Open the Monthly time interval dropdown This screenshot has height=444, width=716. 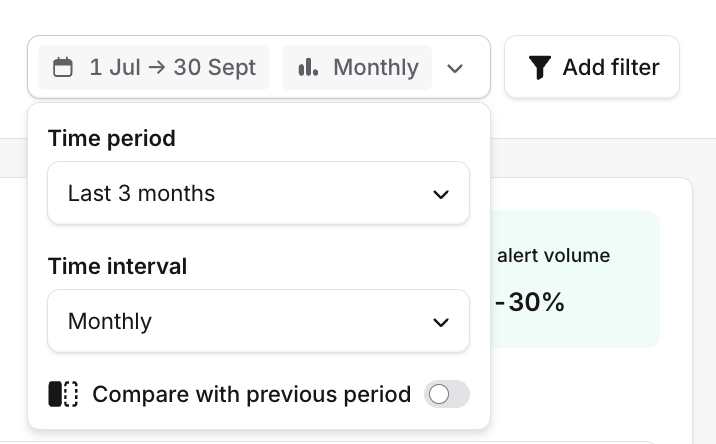258,321
